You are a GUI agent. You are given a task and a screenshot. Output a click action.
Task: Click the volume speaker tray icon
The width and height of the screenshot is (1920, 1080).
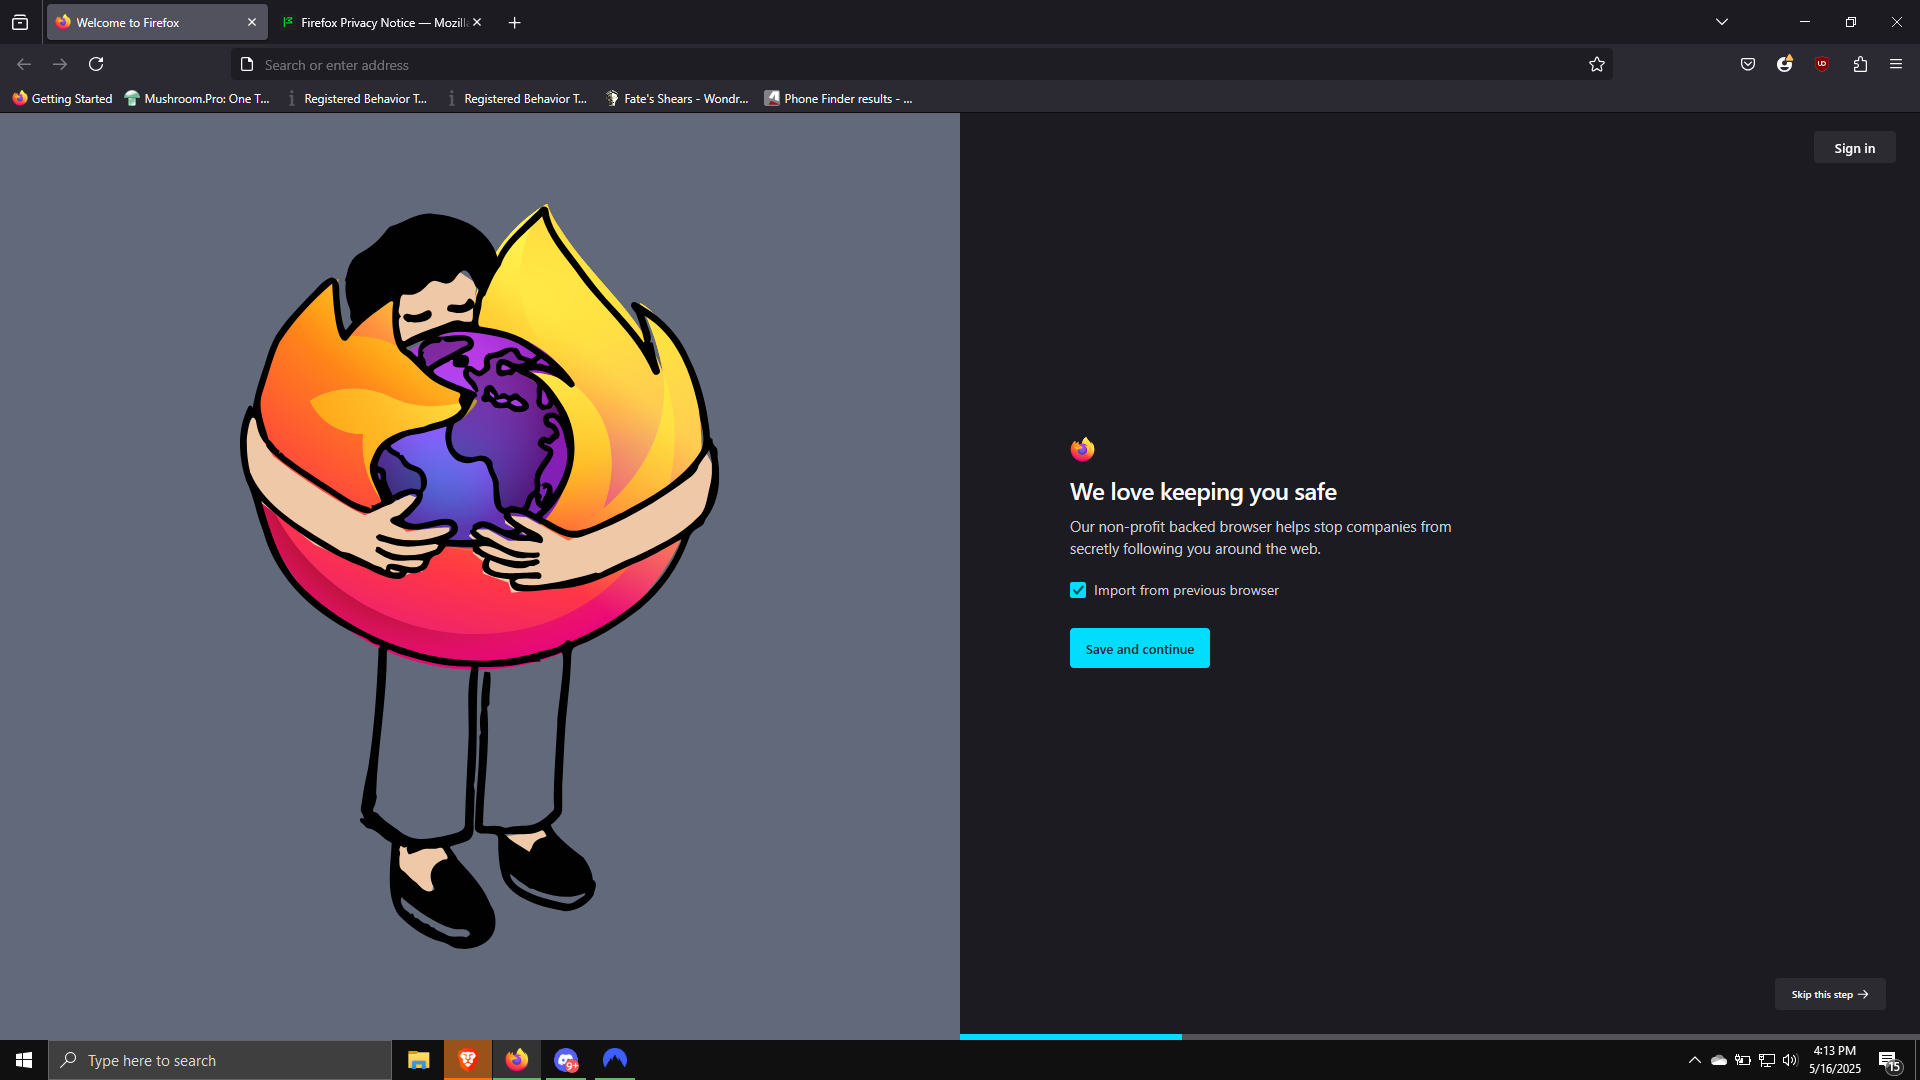(1790, 1060)
